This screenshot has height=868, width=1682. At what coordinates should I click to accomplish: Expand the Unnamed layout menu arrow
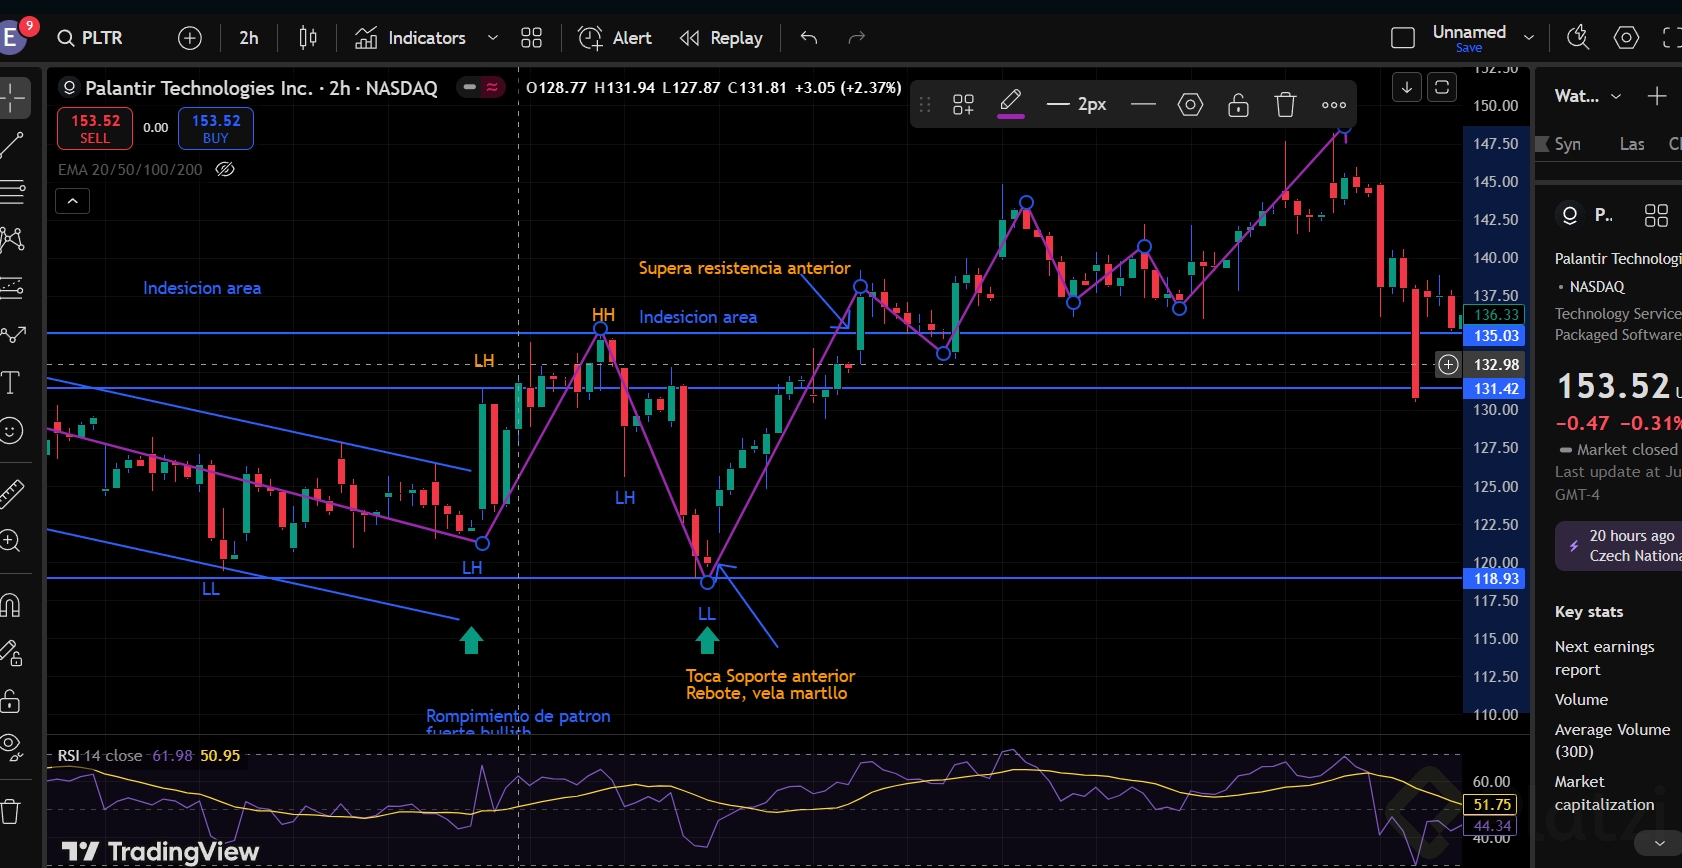pos(1529,38)
